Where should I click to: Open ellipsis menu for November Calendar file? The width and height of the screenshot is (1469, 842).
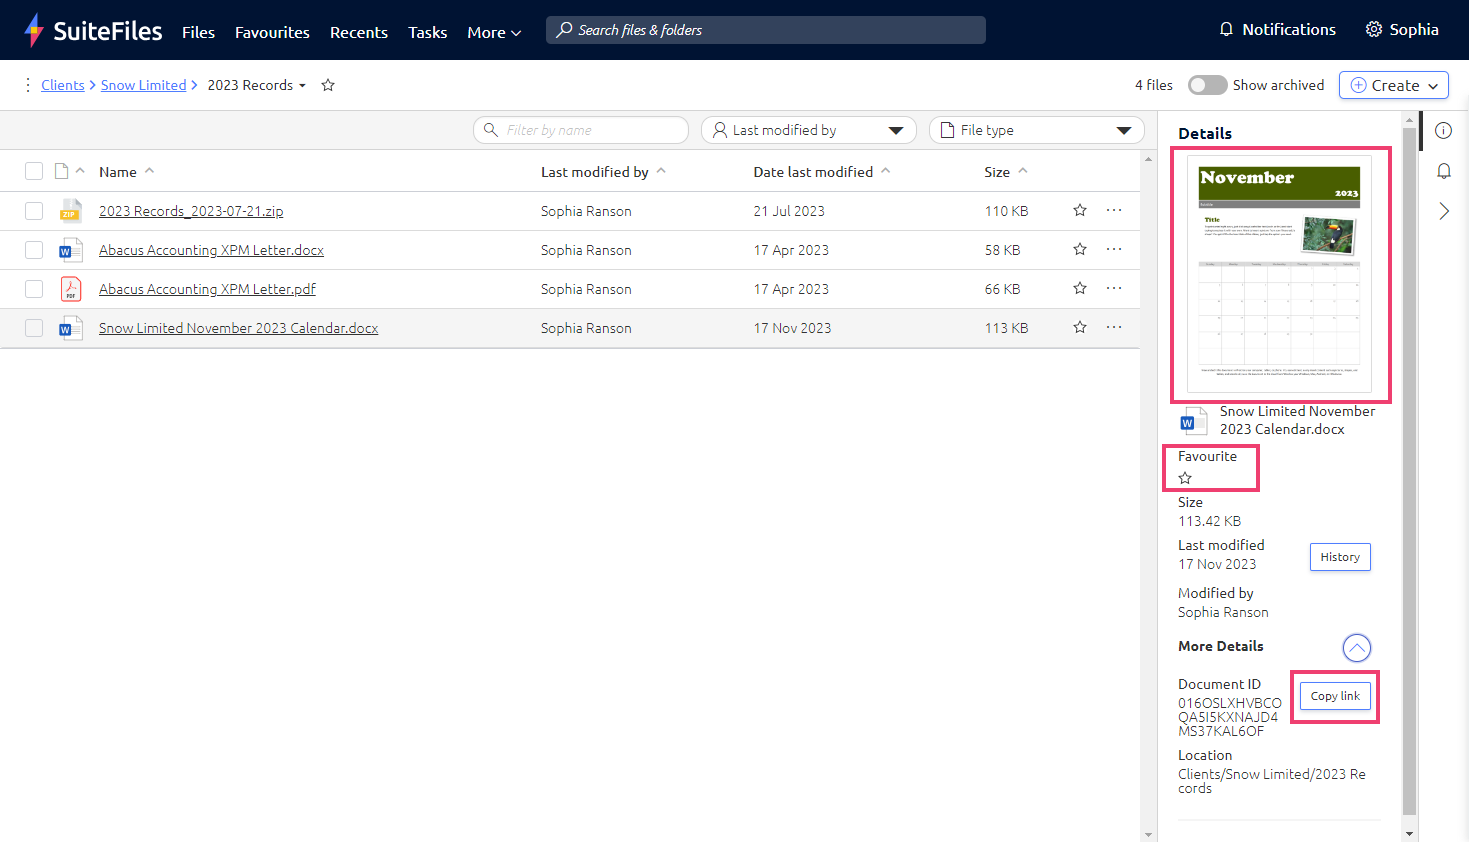tap(1113, 327)
